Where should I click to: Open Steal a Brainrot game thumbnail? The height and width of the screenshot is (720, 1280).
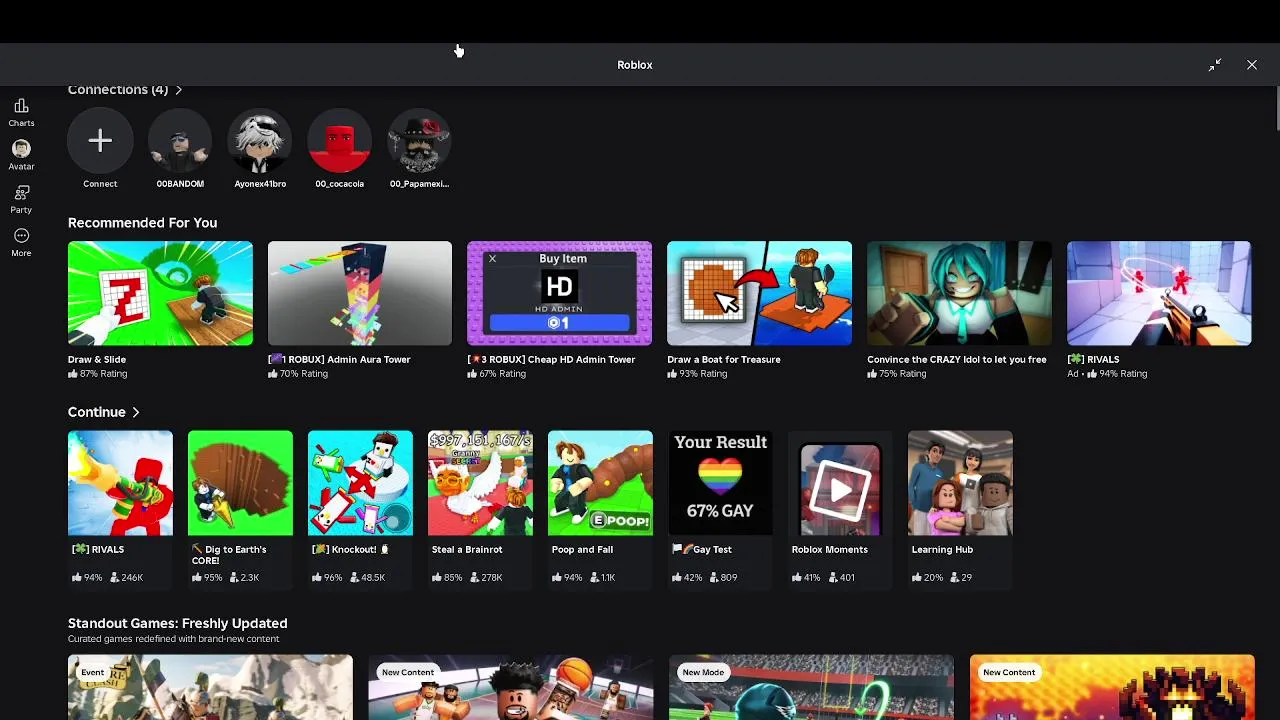click(x=480, y=483)
